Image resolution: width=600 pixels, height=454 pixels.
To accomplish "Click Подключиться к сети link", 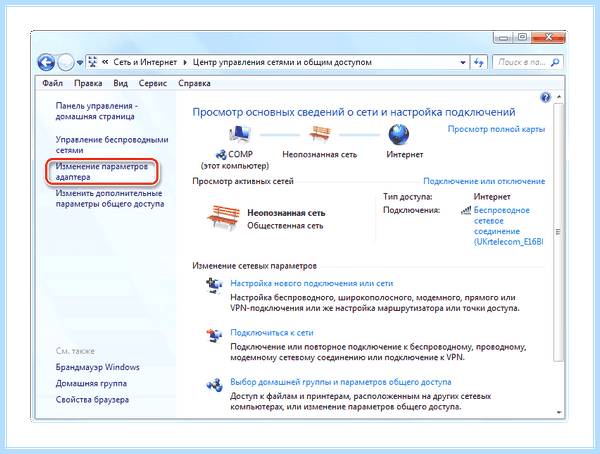I will 272,333.
